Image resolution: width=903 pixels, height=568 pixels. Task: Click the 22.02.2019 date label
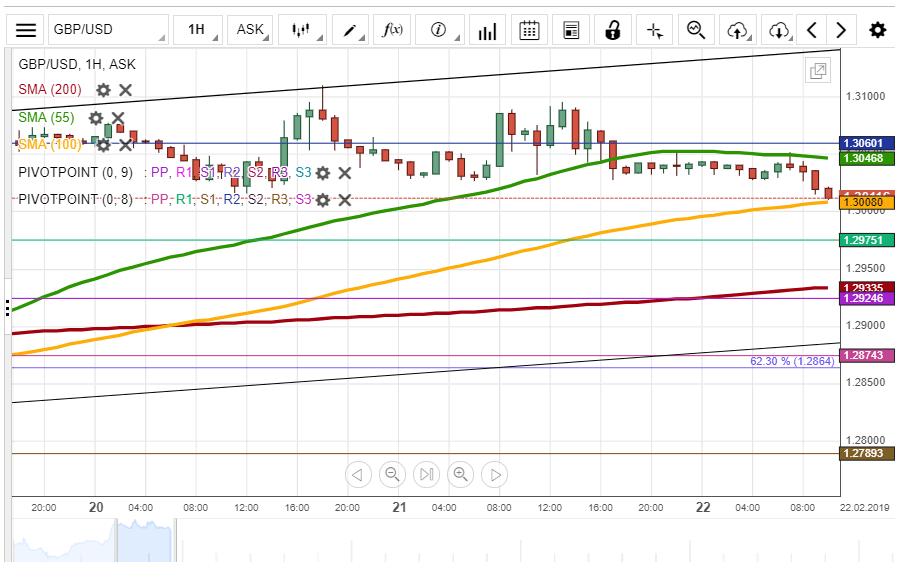tap(865, 508)
